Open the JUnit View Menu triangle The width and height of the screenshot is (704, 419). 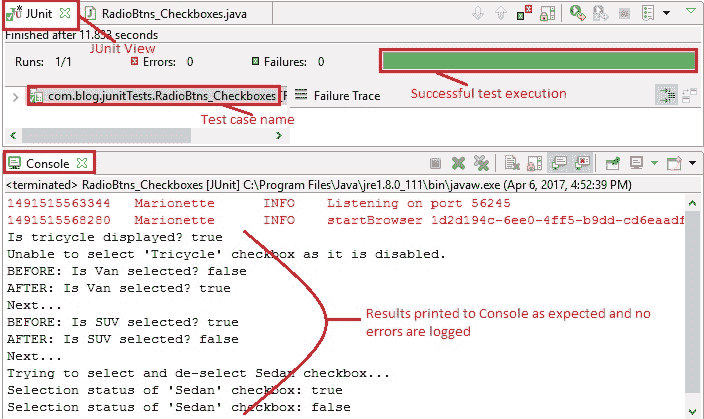click(x=691, y=11)
